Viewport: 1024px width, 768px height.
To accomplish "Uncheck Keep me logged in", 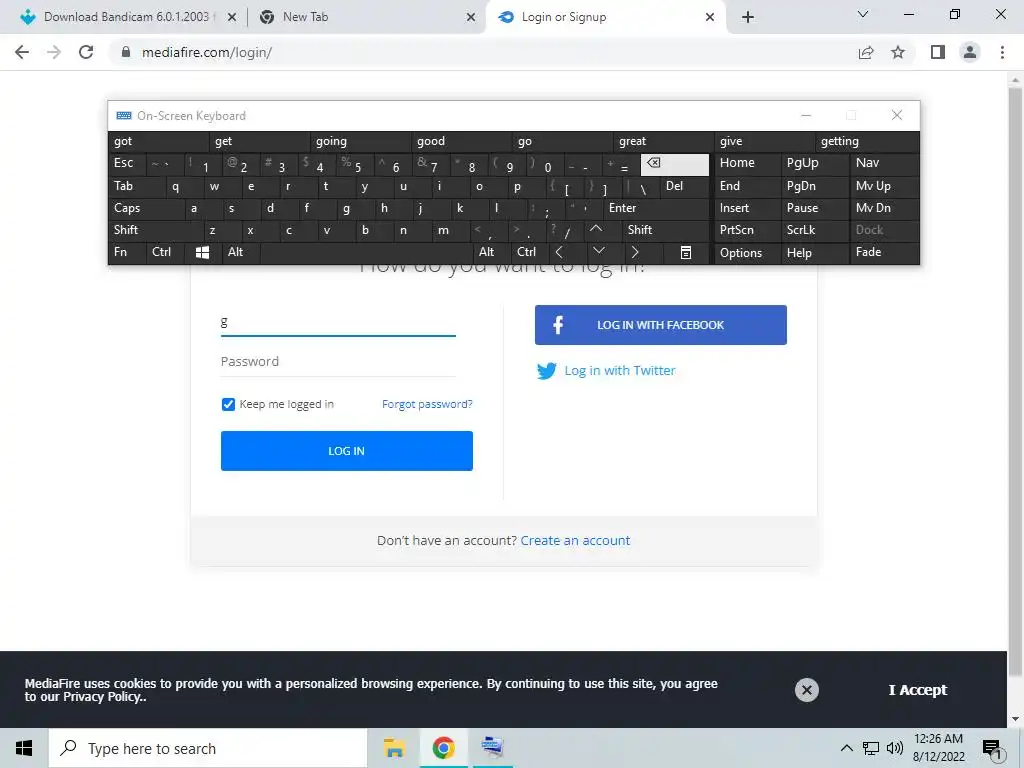I will [228, 404].
